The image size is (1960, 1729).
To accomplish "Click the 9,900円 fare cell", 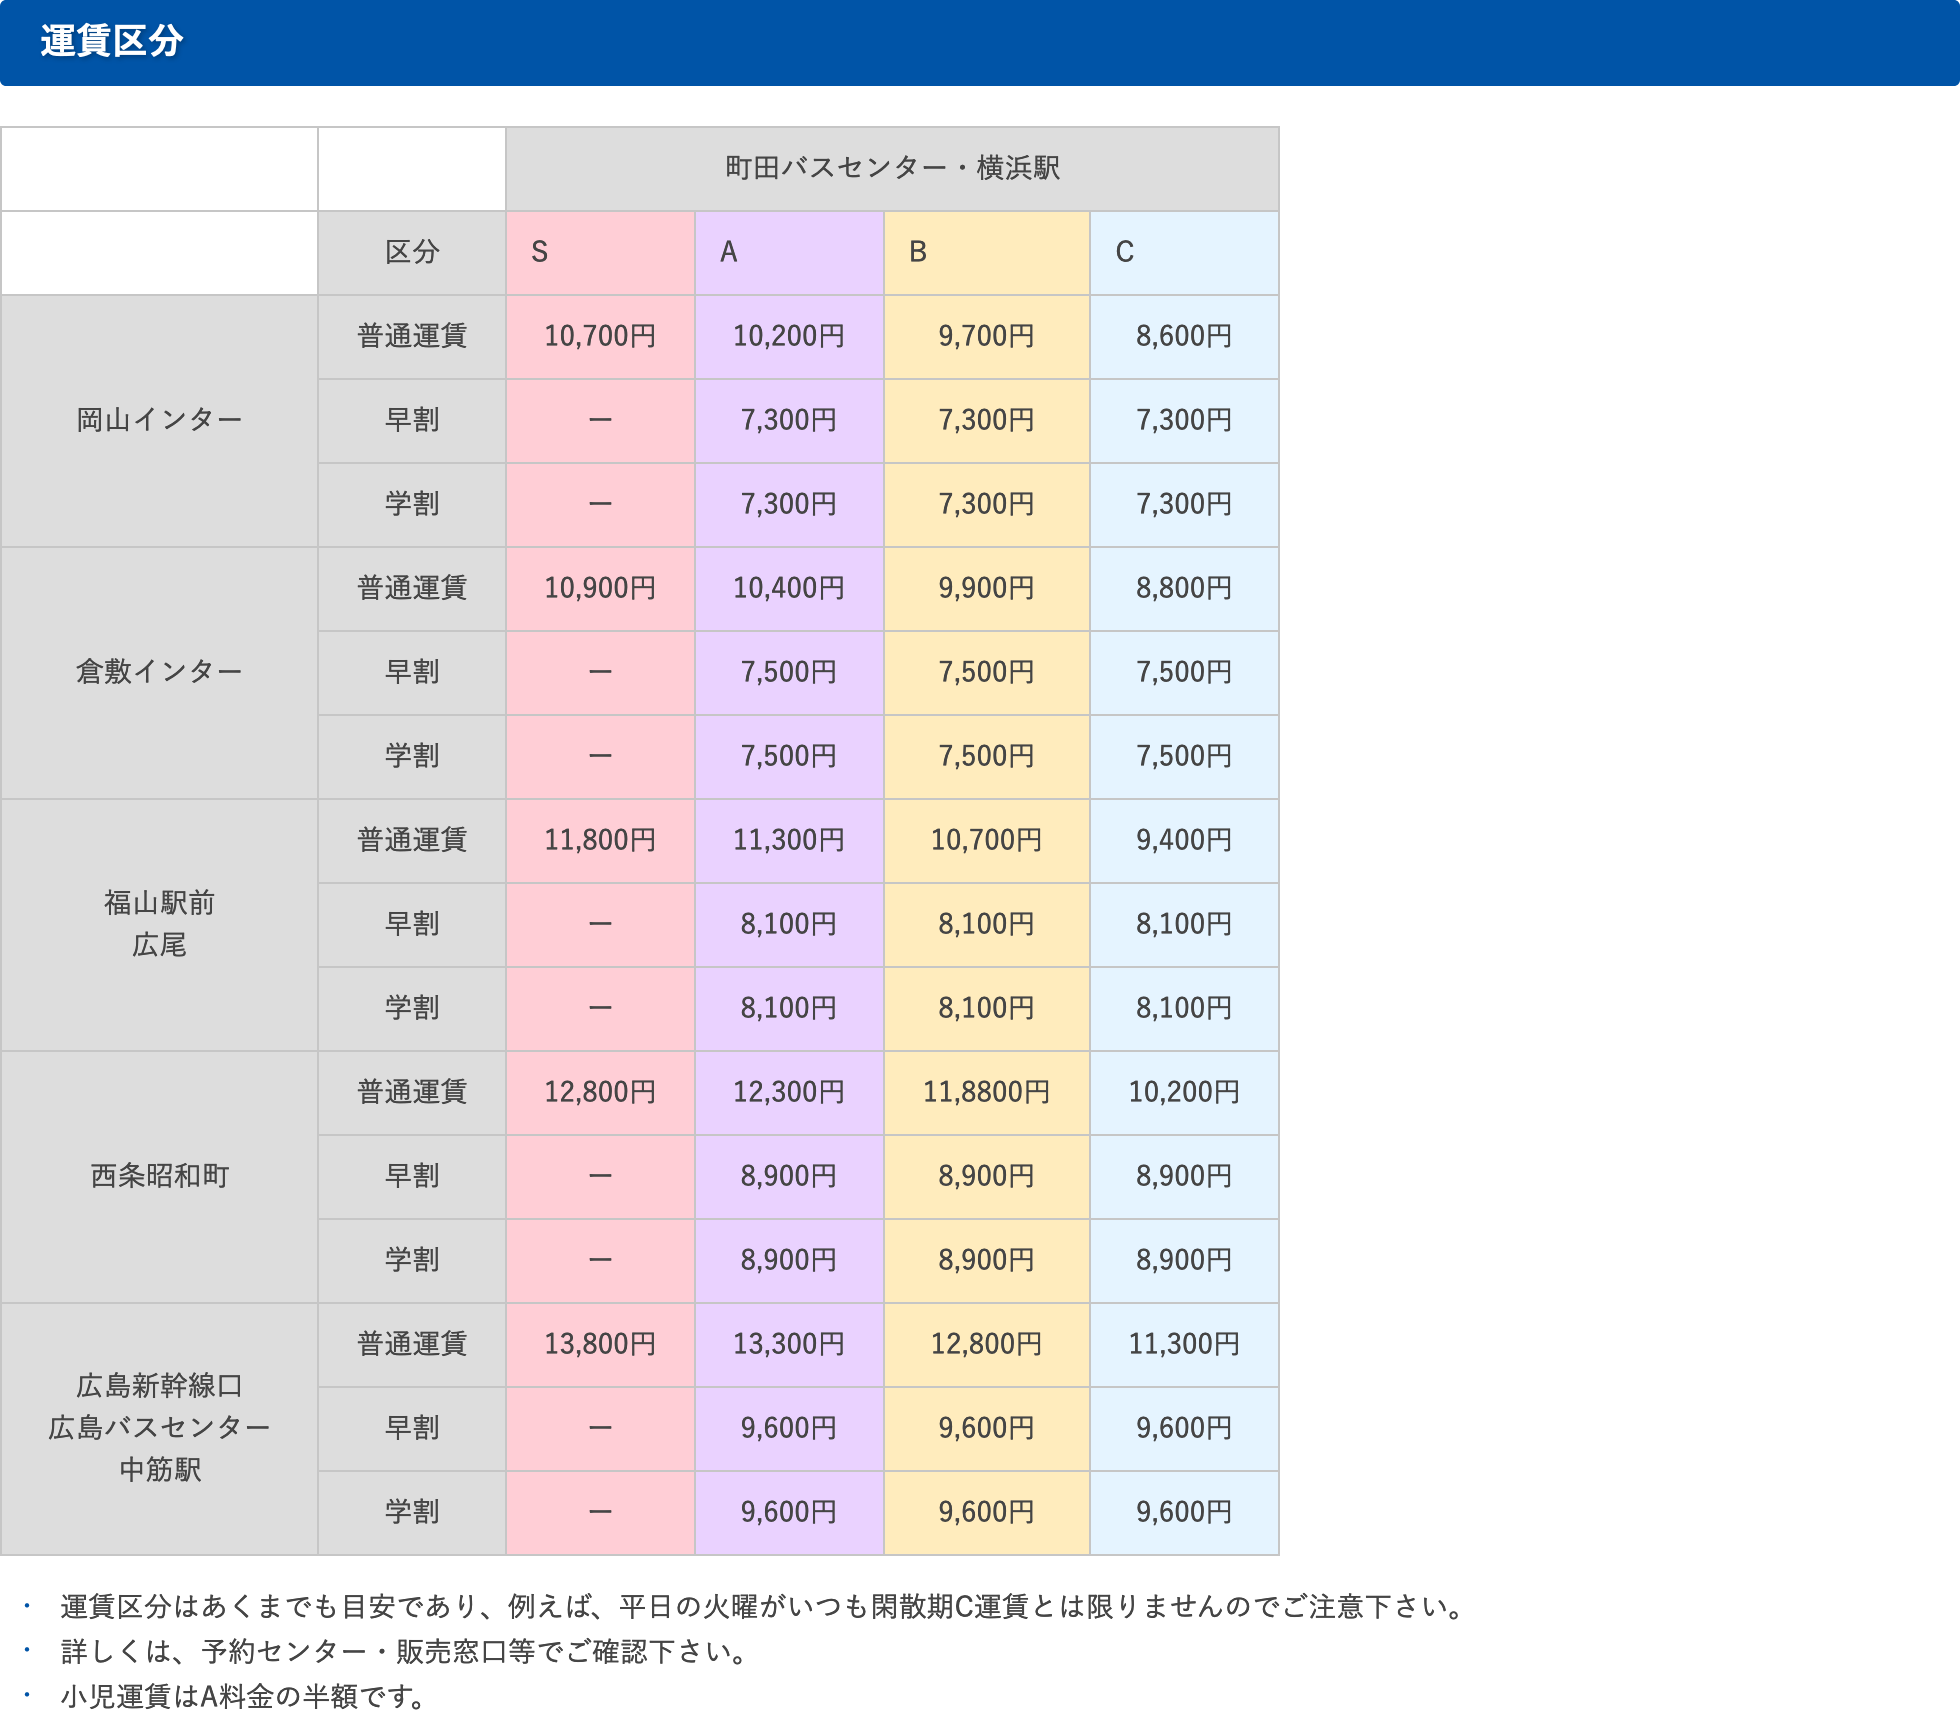I will [x=987, y=588].
